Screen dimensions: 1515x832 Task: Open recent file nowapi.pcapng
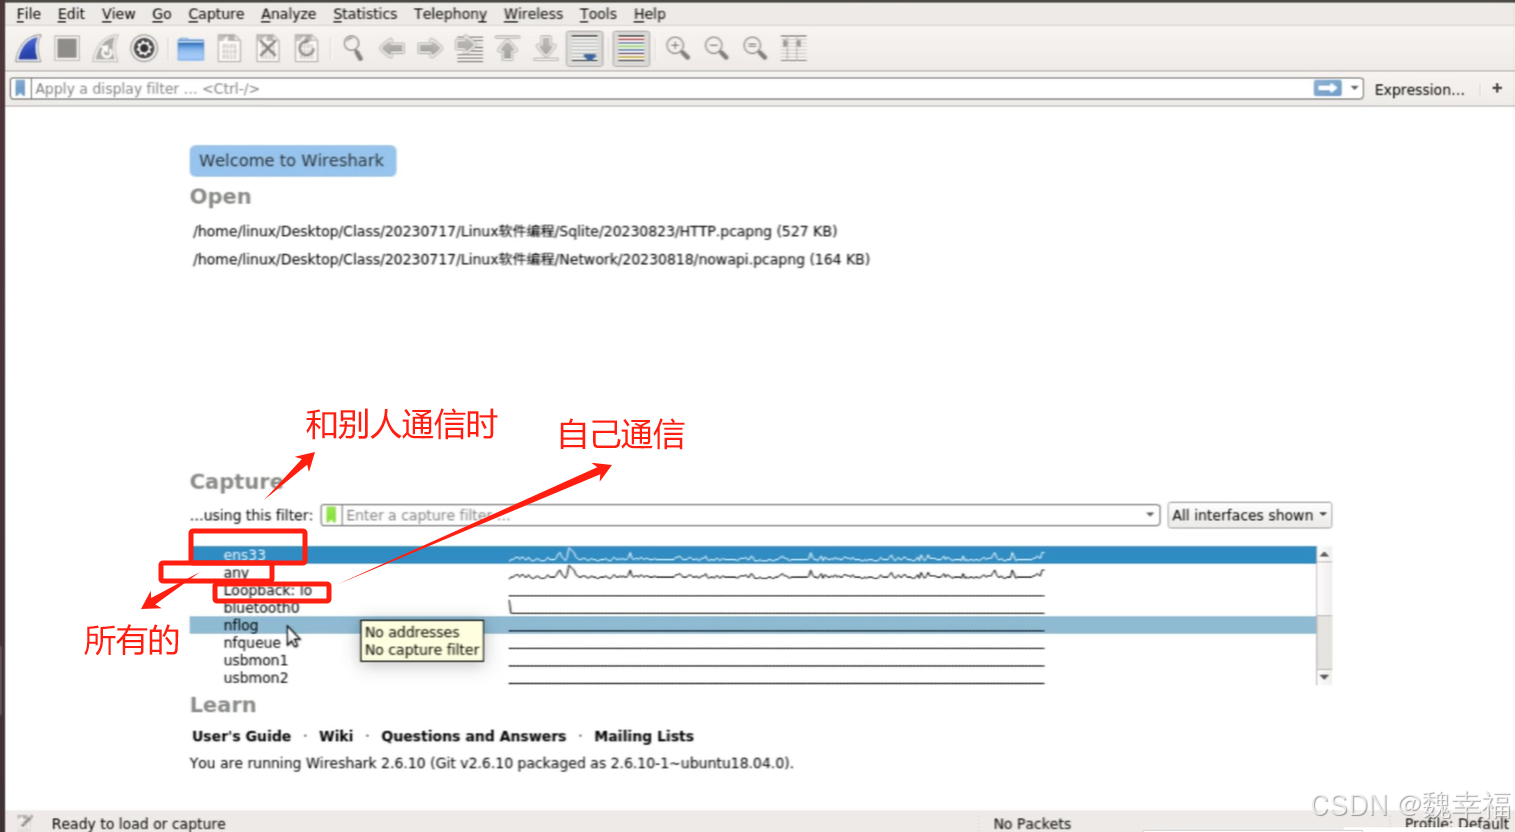click(x=531, y=259)
